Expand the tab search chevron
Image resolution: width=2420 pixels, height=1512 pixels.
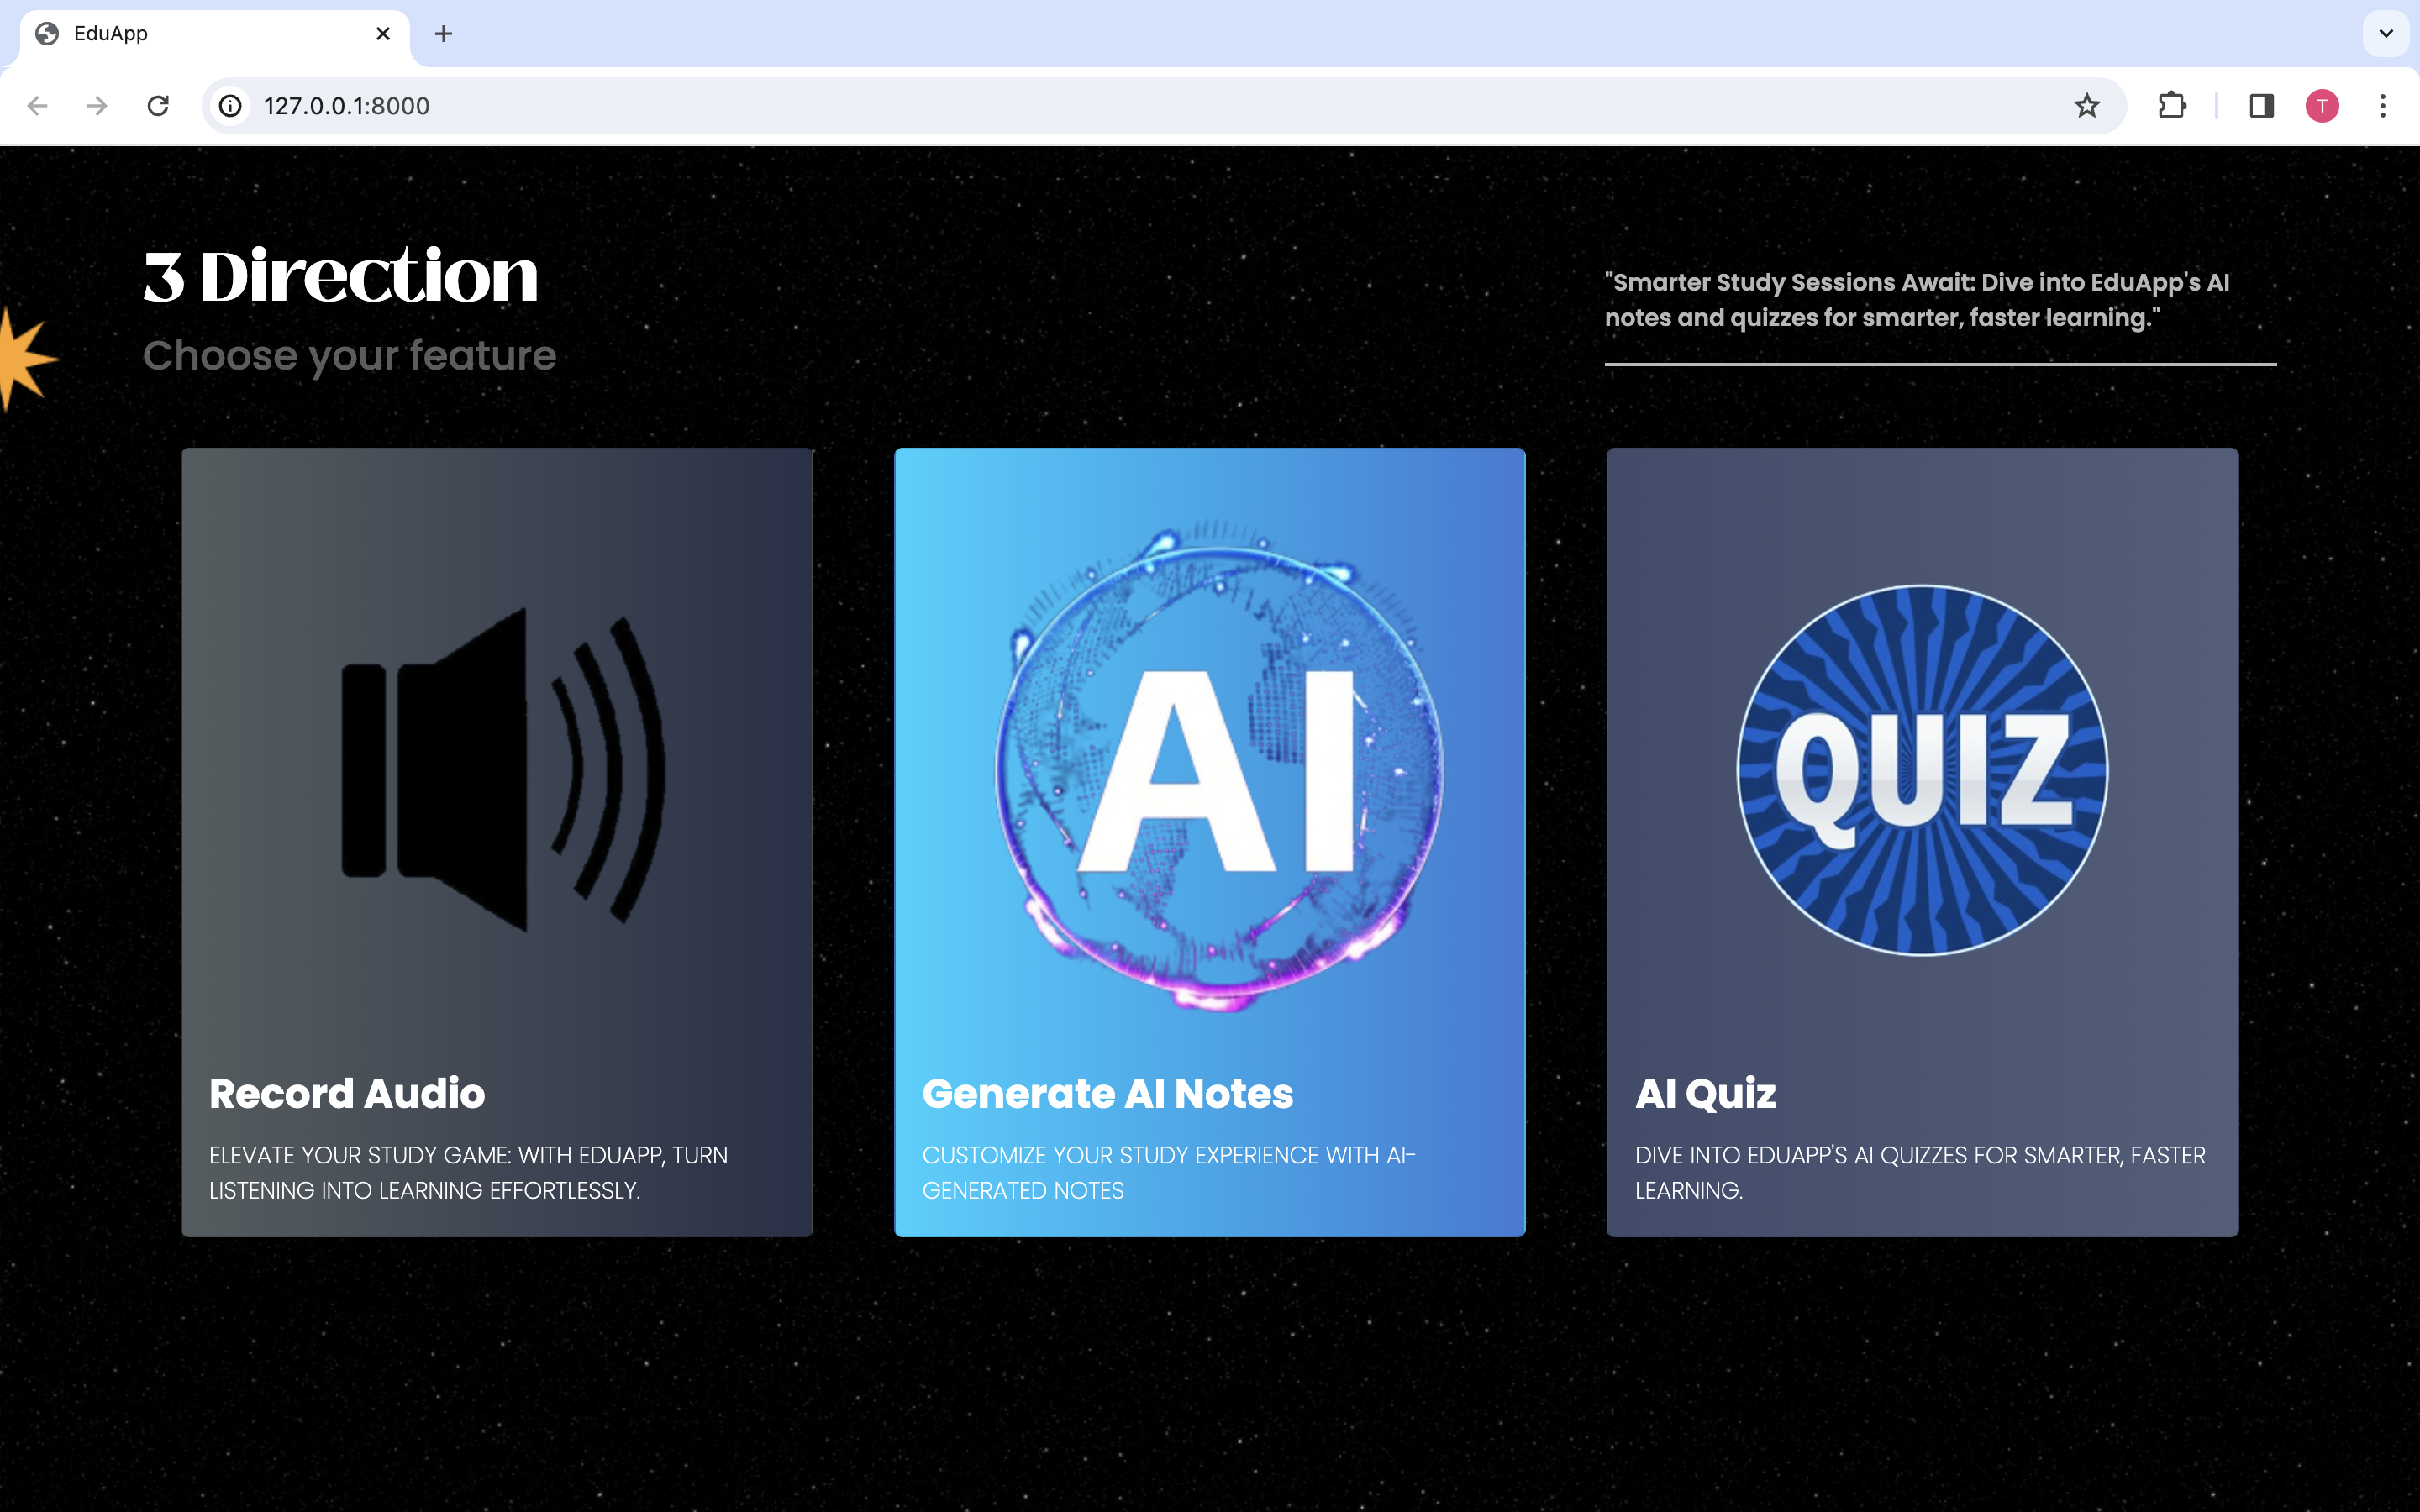[2385, 34]
